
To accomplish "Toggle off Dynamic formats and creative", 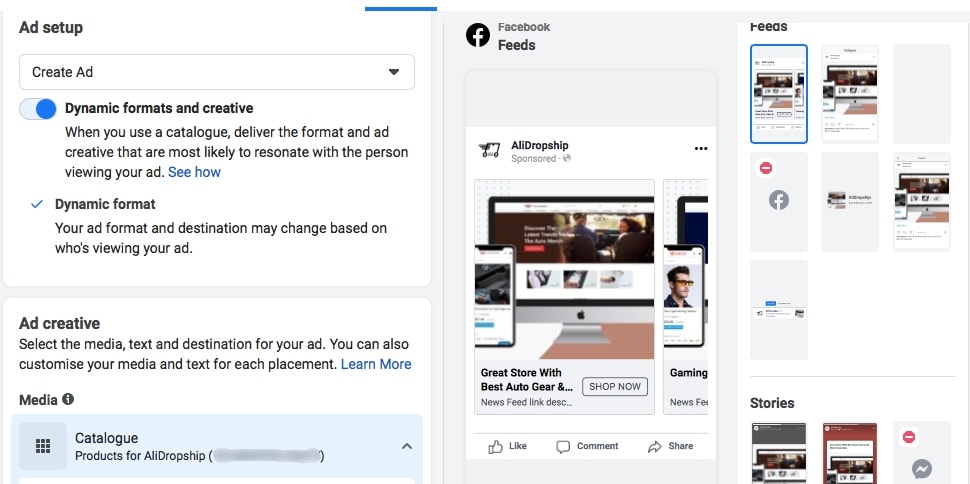I will (38, 109).
